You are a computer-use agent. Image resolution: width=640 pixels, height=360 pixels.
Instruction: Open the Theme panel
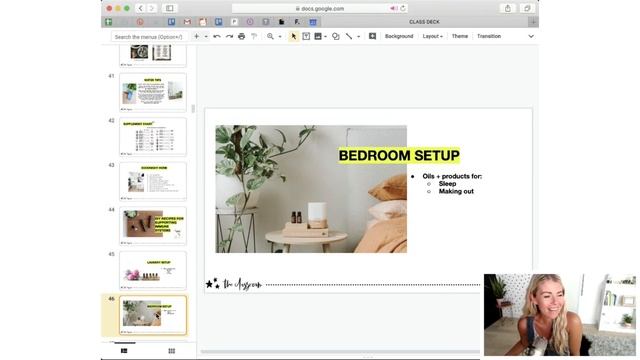pyautogui.click(x=460, y=36)
